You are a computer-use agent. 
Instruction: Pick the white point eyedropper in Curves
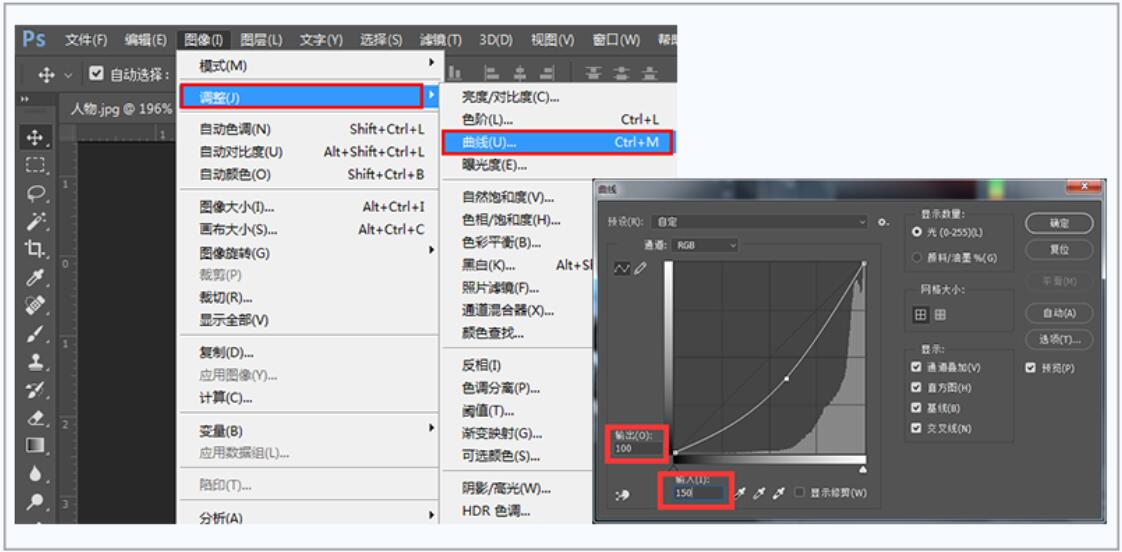click(x=779, y=493)
